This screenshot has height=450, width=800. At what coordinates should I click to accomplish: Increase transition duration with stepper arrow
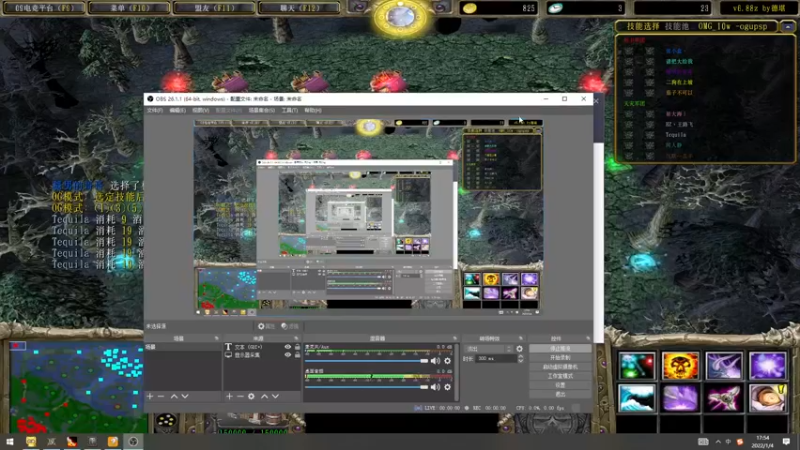tap(520, 357)
